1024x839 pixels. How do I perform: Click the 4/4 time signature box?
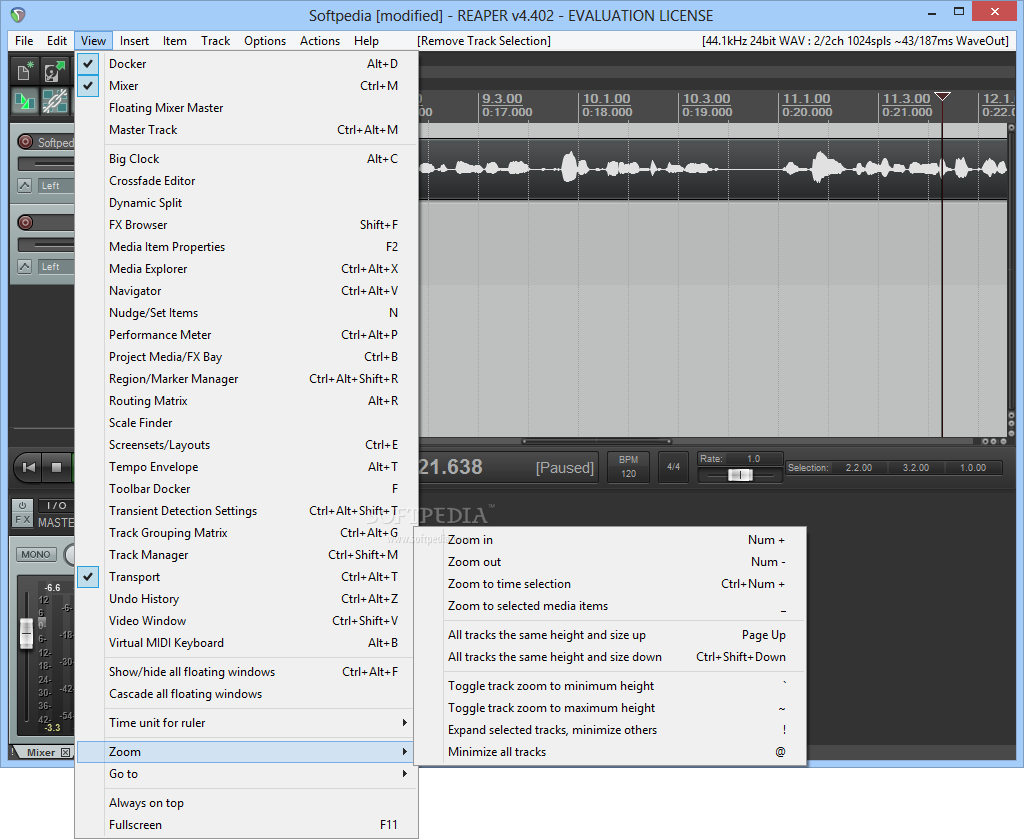tap(673, 467)
